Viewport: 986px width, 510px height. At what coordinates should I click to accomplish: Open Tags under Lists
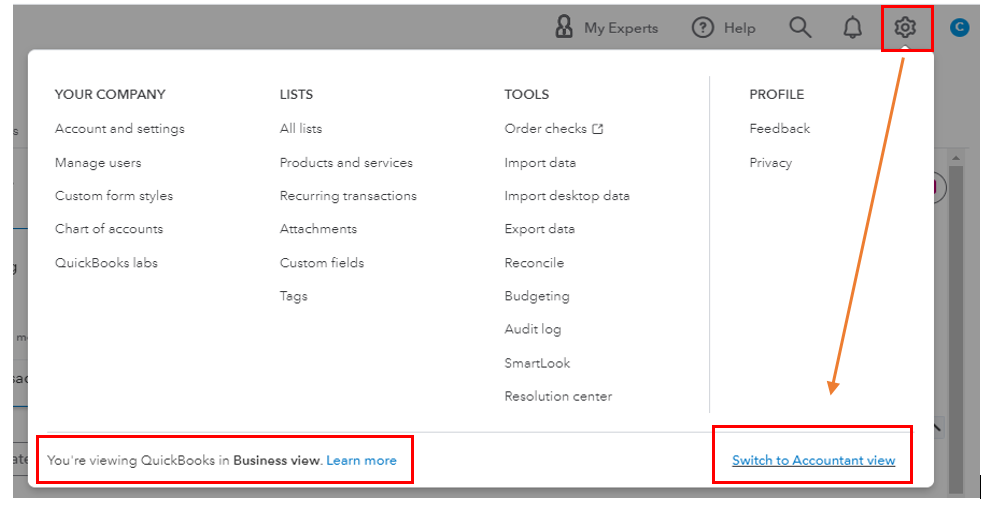(x=294, y=296)
